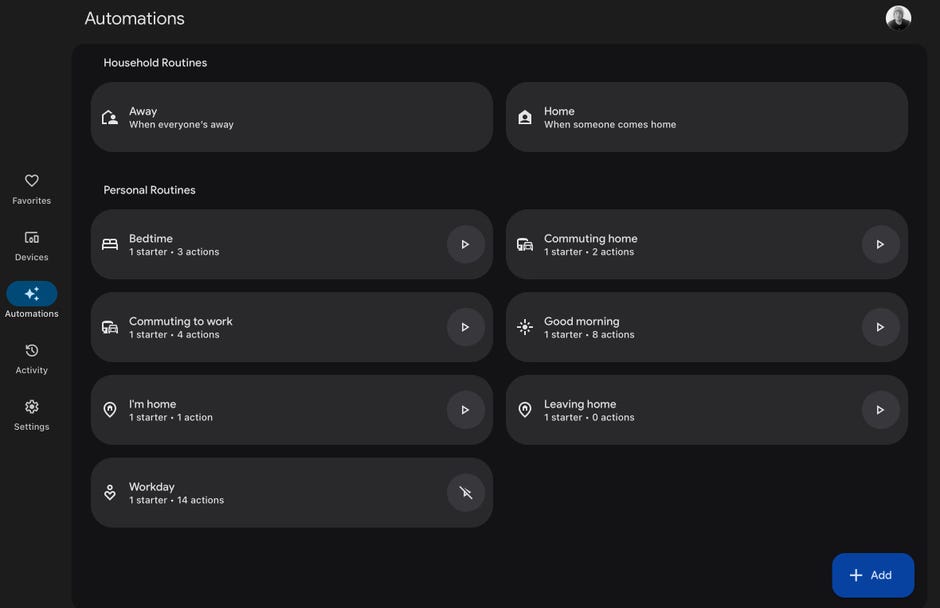Start the Commuting home routine

click(x=880, y=244)
